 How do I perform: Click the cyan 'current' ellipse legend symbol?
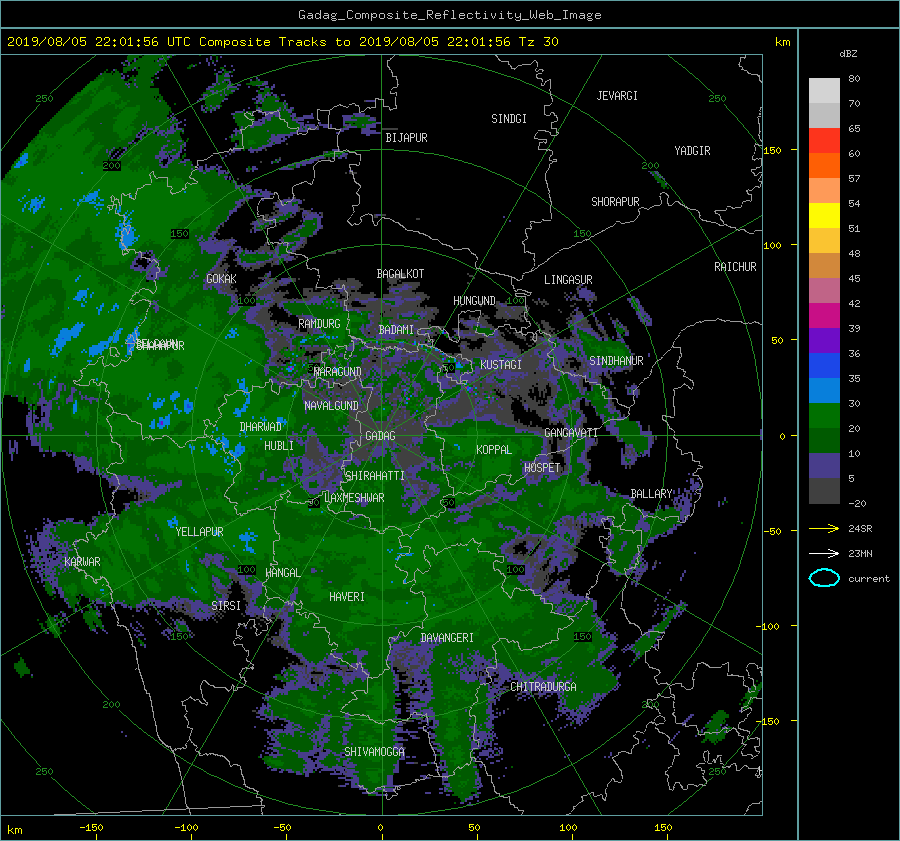(824, 578)
